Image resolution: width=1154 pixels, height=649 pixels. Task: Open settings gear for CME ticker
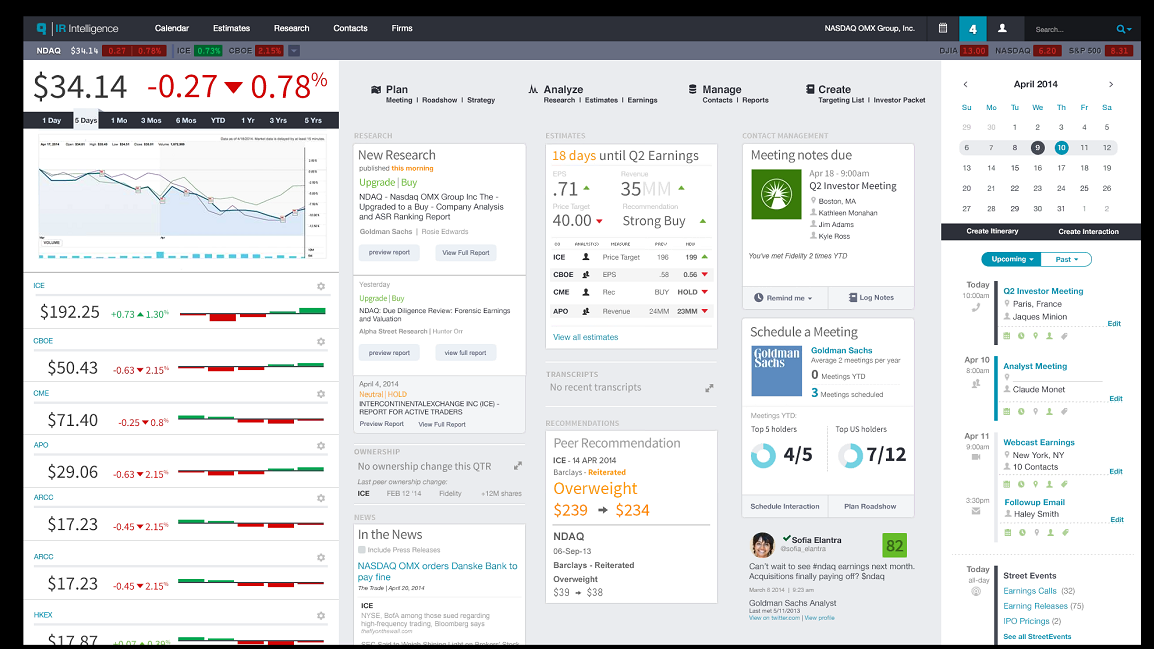[321, 393]
